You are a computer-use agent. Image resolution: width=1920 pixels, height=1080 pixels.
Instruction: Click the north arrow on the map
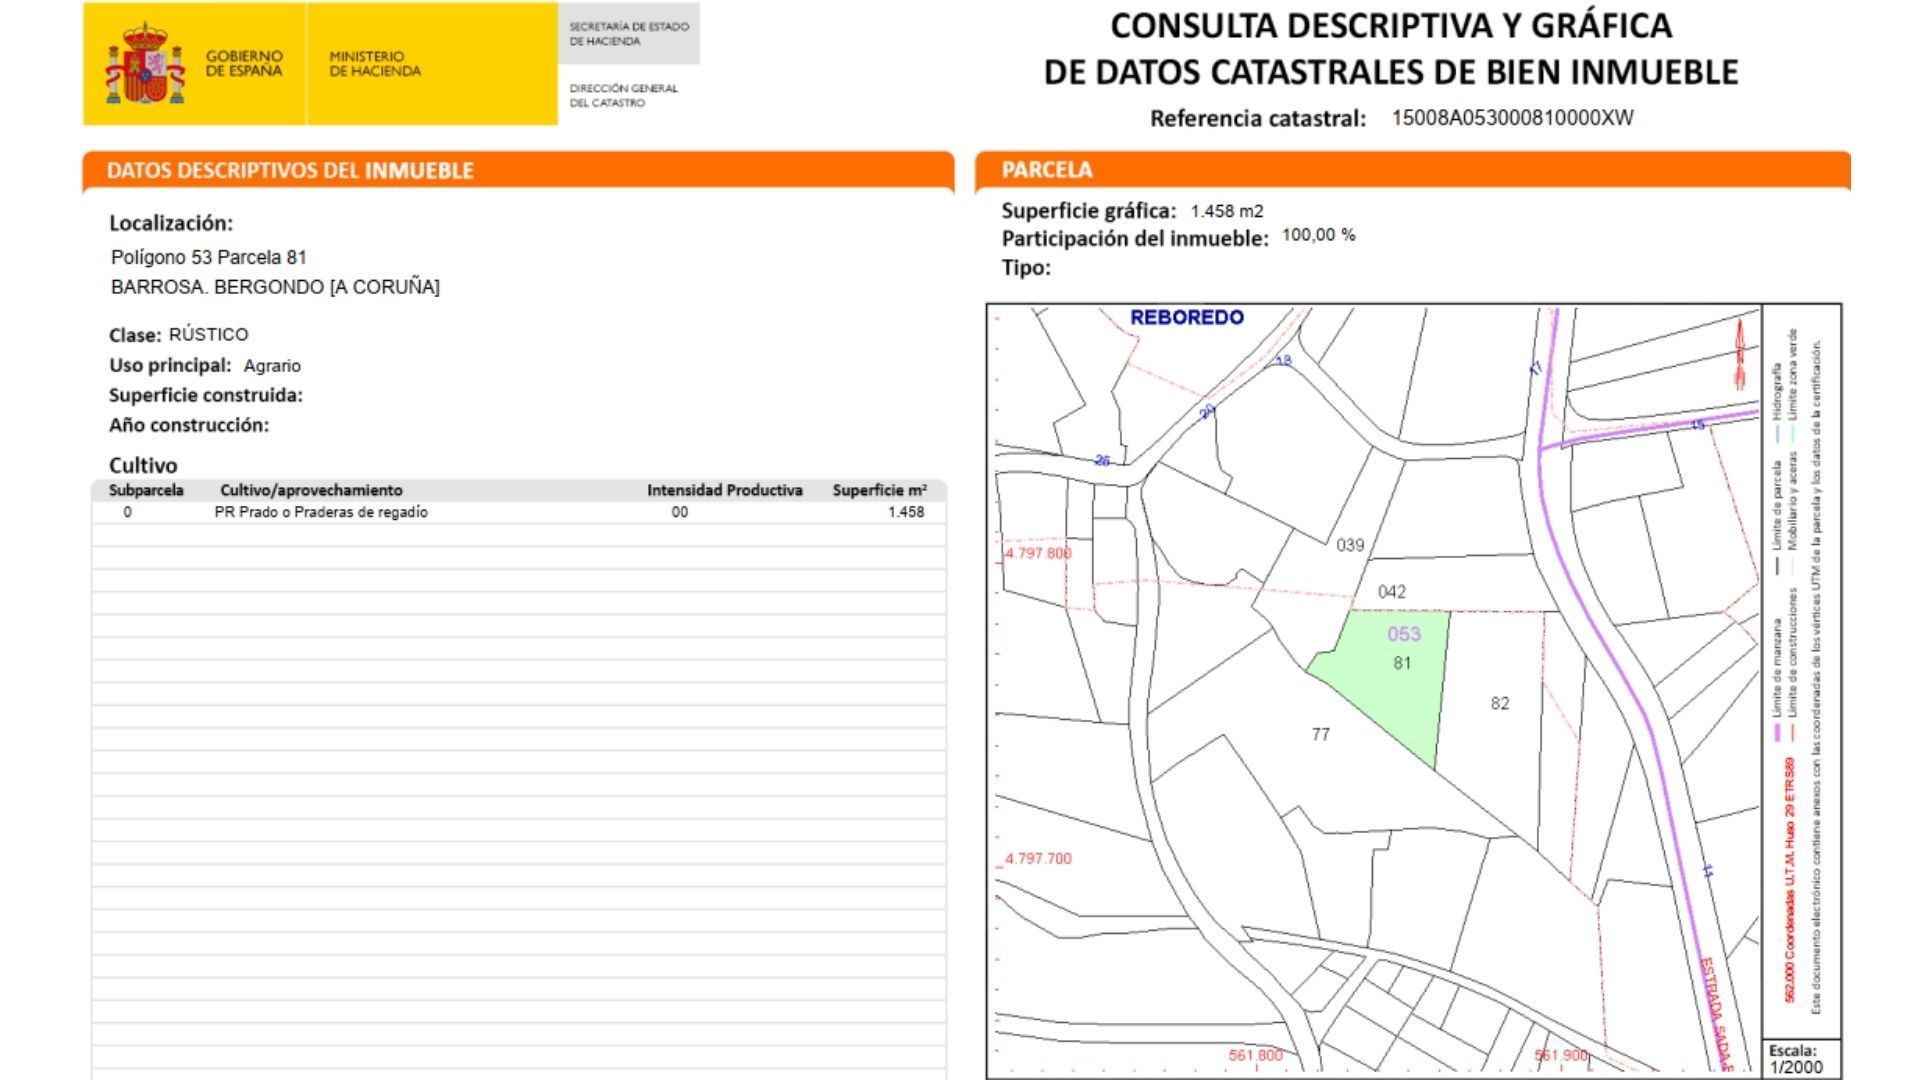coord(1739,353)
